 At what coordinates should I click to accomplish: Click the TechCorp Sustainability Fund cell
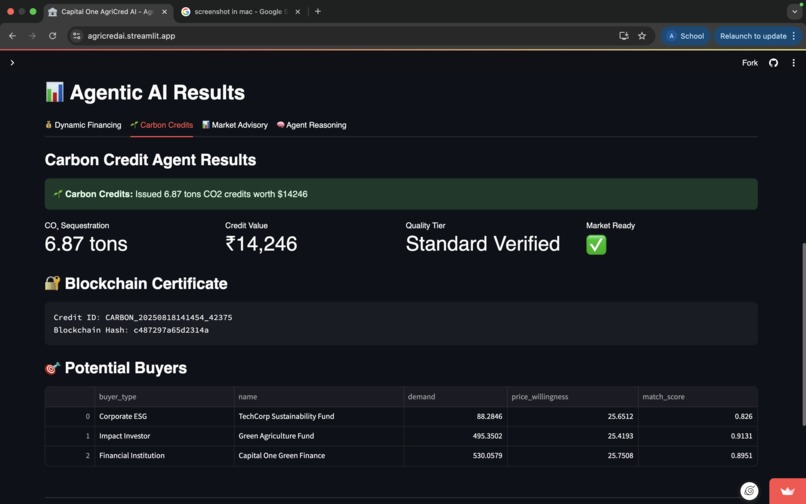pyautogui.click(x=319, y=416)
